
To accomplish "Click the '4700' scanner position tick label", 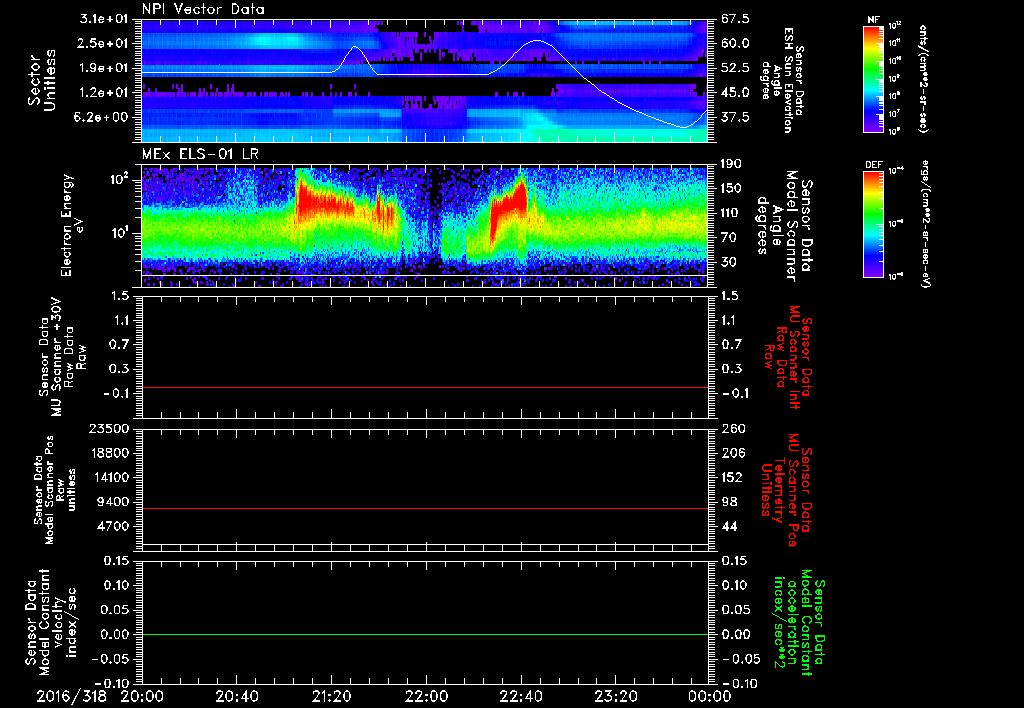I will click(x=114, y=526).
